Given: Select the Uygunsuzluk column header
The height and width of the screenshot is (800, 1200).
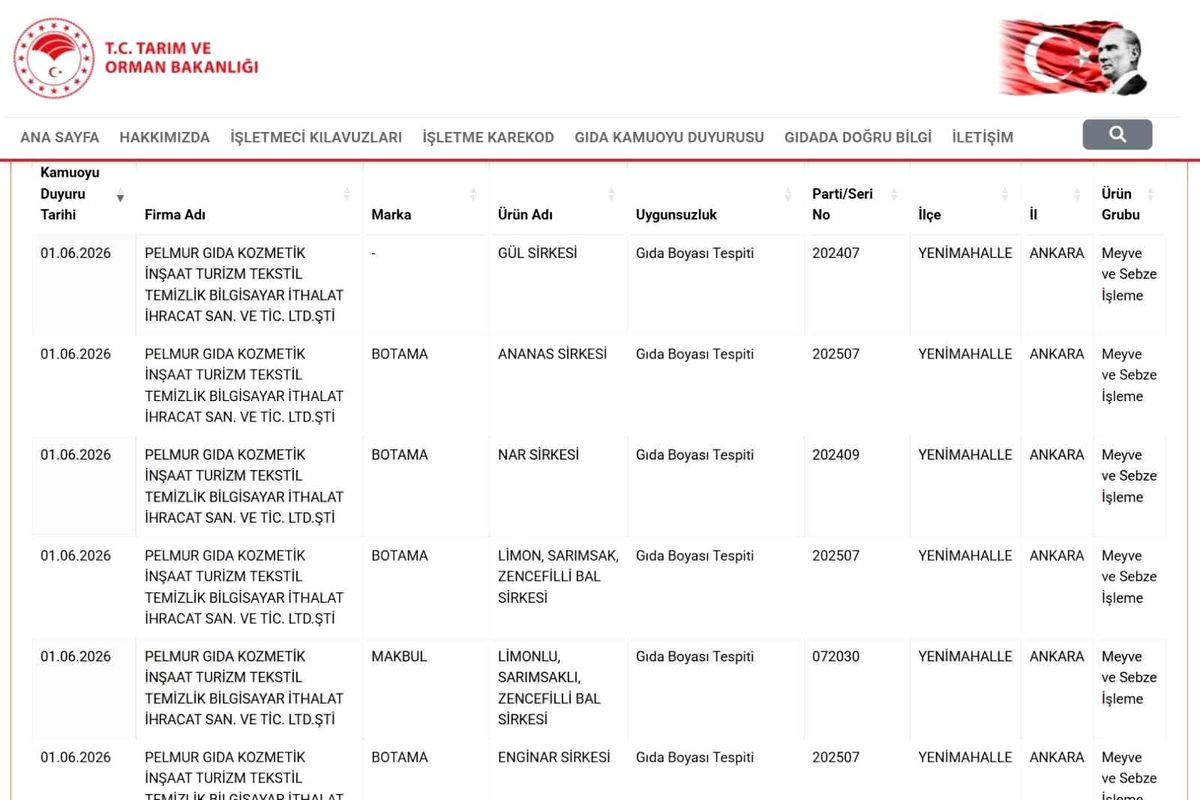Looking at the screenshot, I should [x=676, y=215].
